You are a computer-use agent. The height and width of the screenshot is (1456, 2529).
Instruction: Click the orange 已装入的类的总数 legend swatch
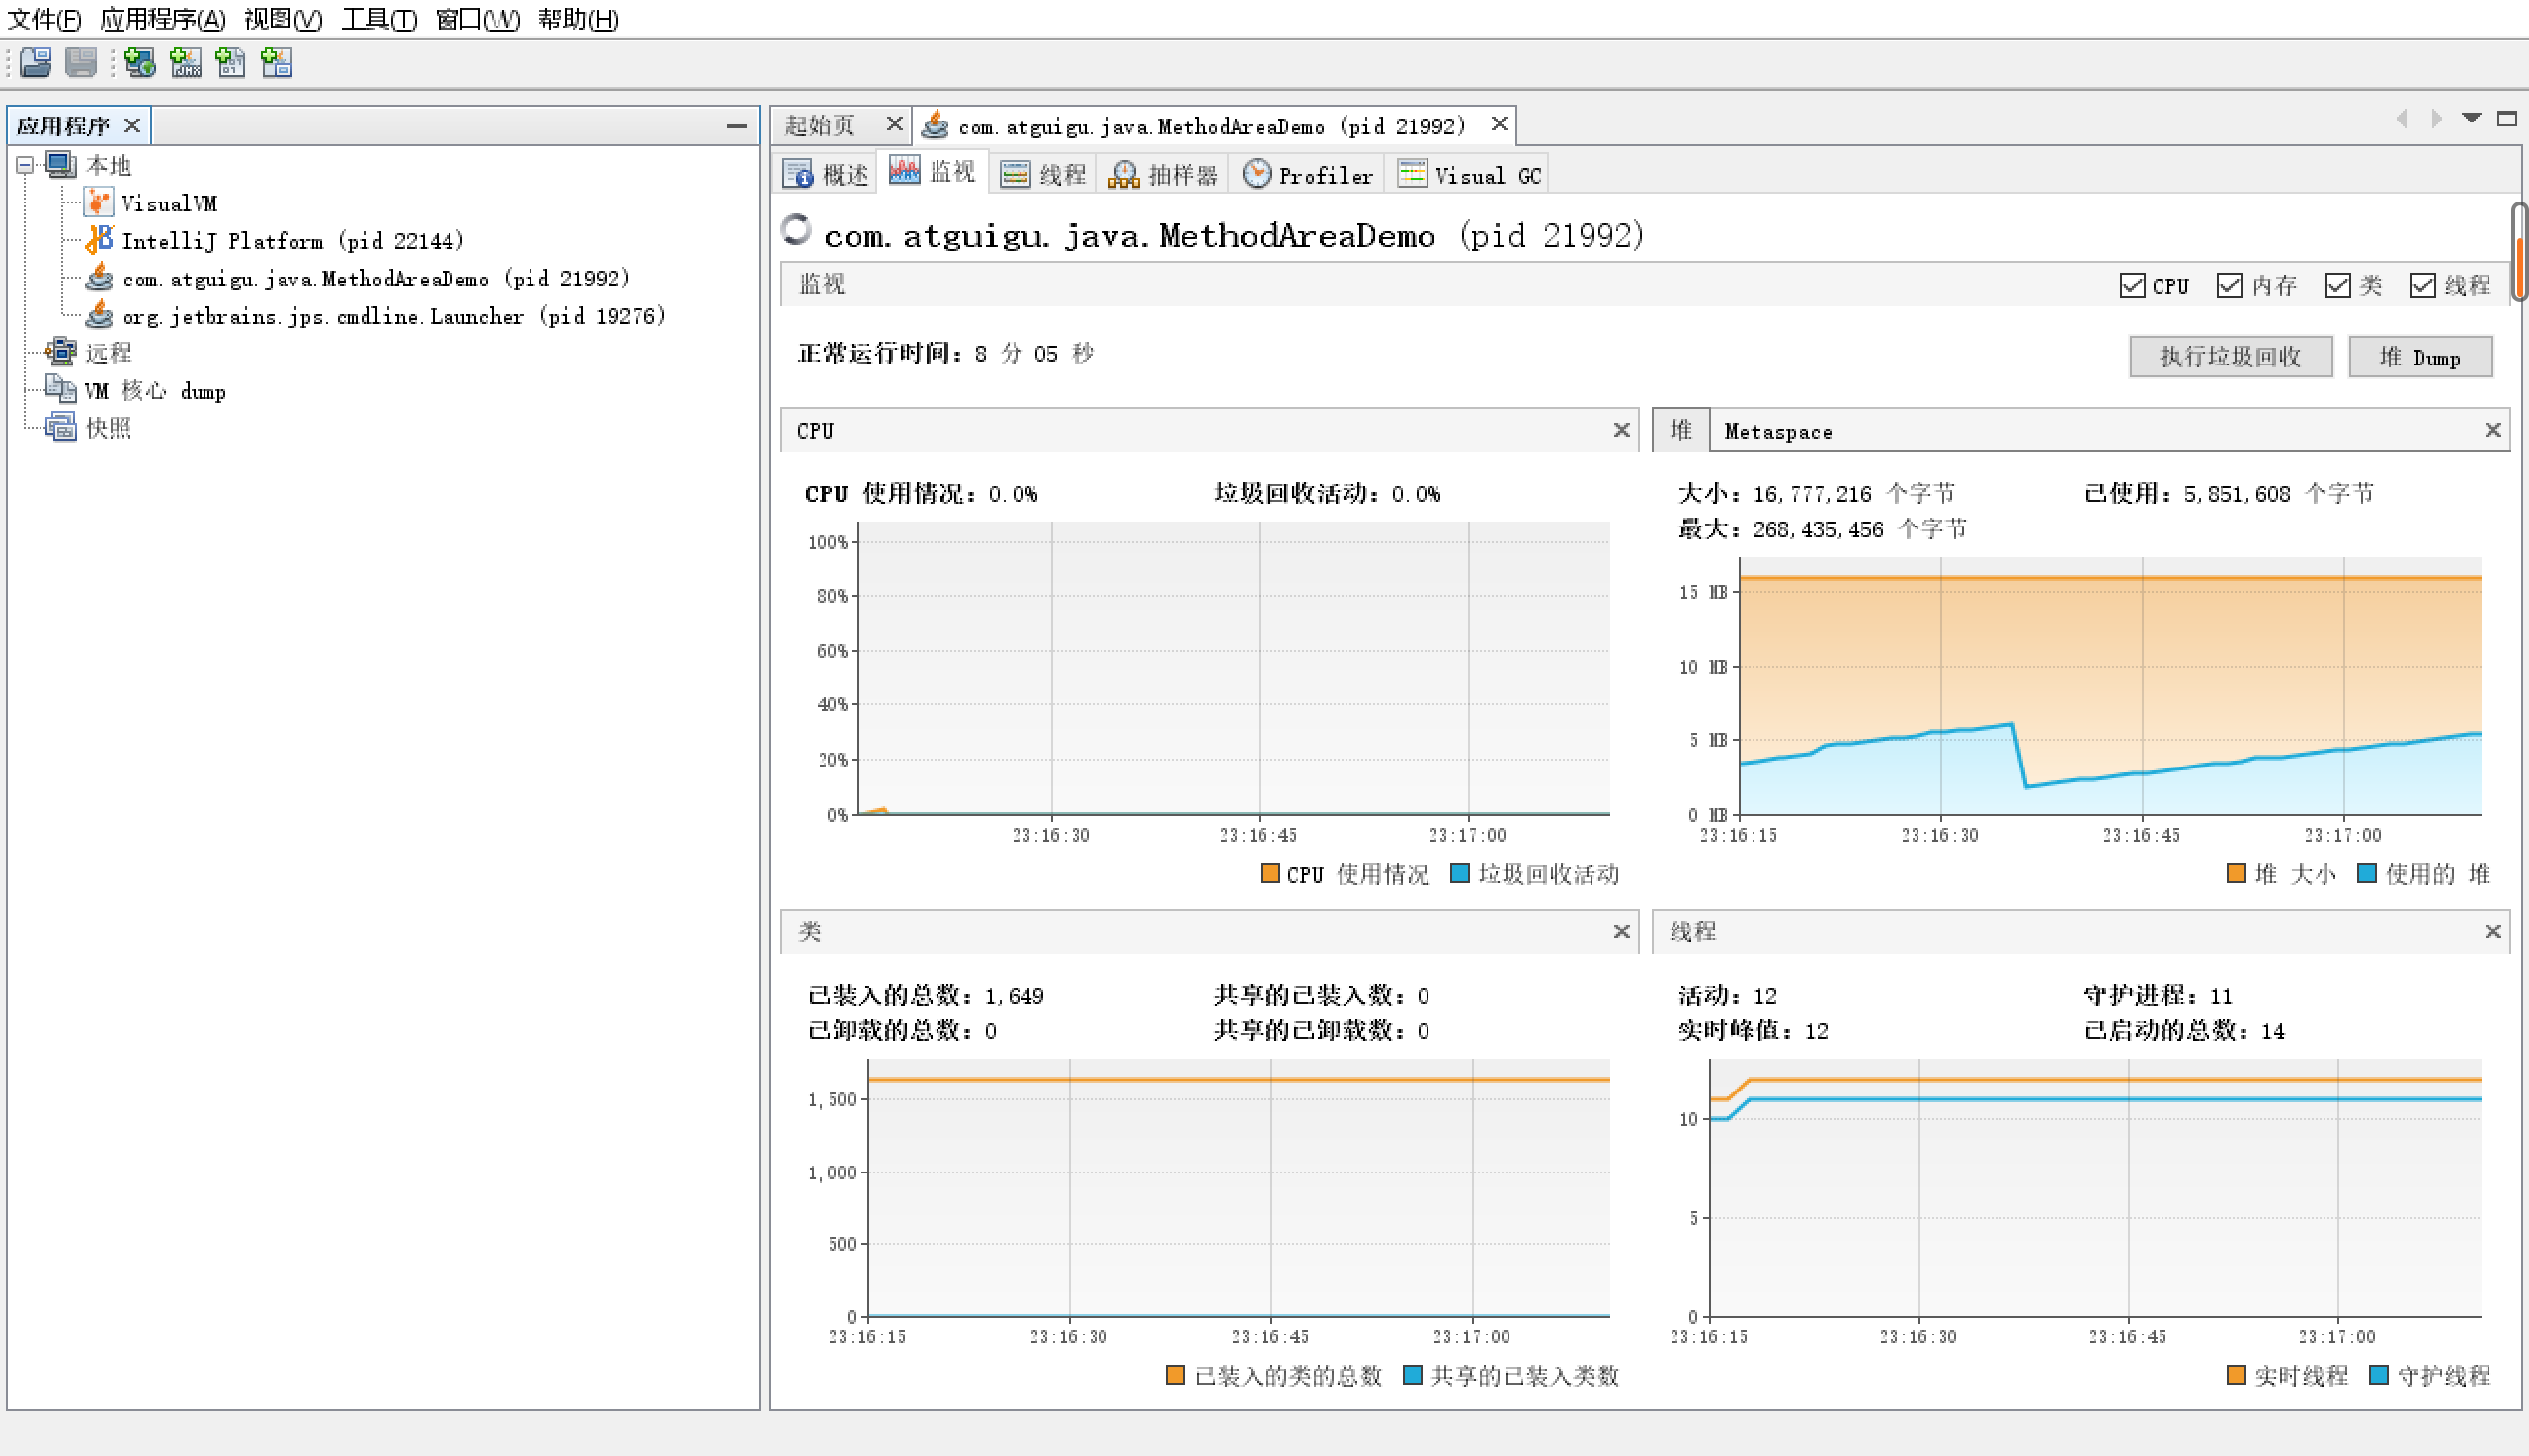[1175, 1375]
